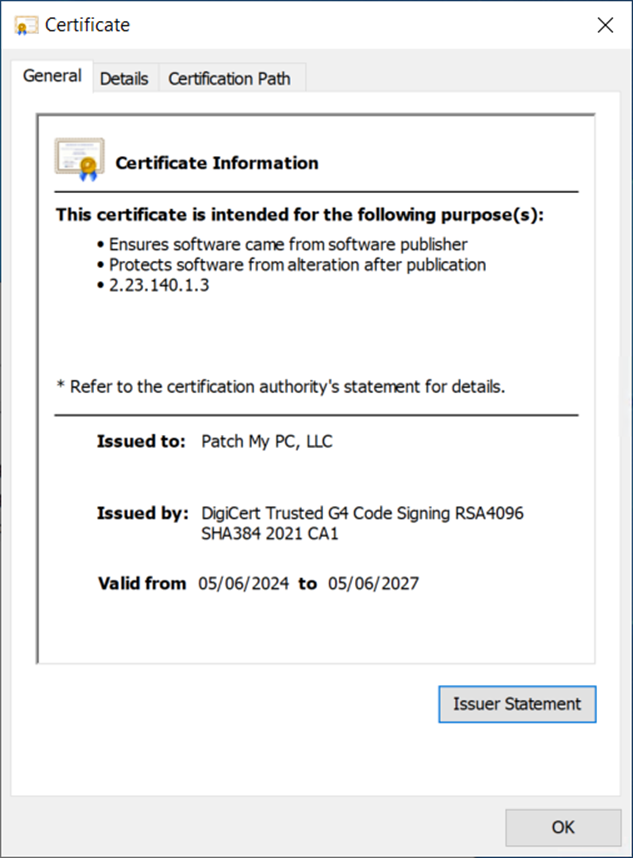
Task: Select the General tab
Action: point(52,76)
